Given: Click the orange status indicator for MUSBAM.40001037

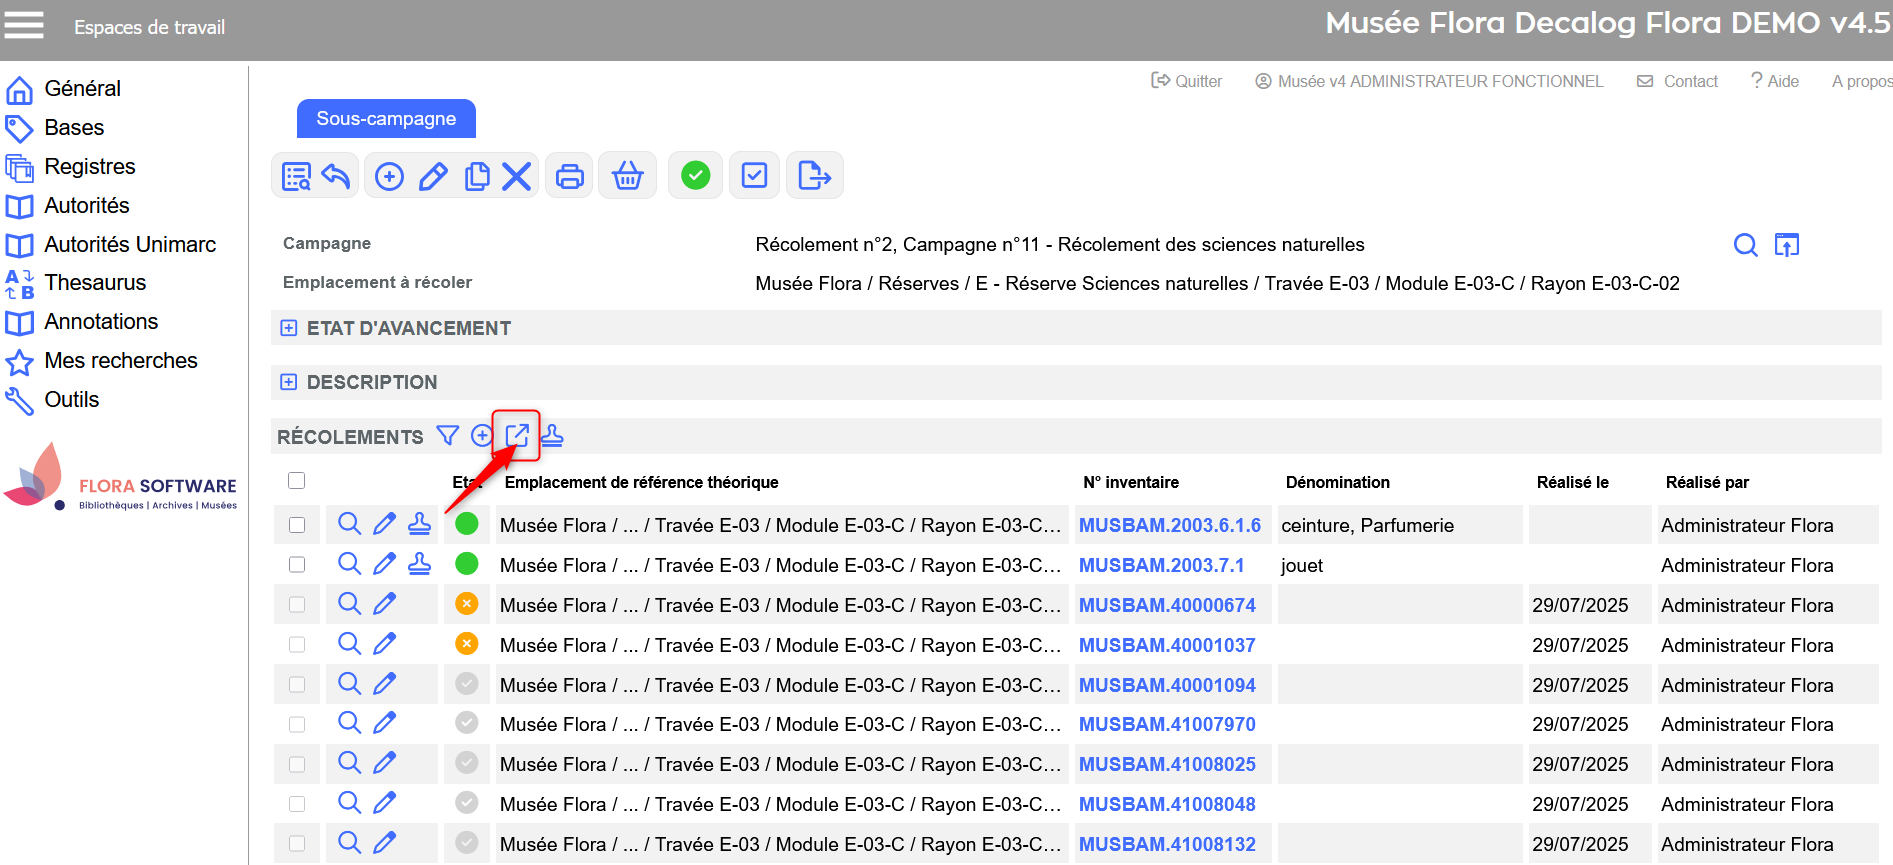Looking at the screenshot, I should coord(466,644).
